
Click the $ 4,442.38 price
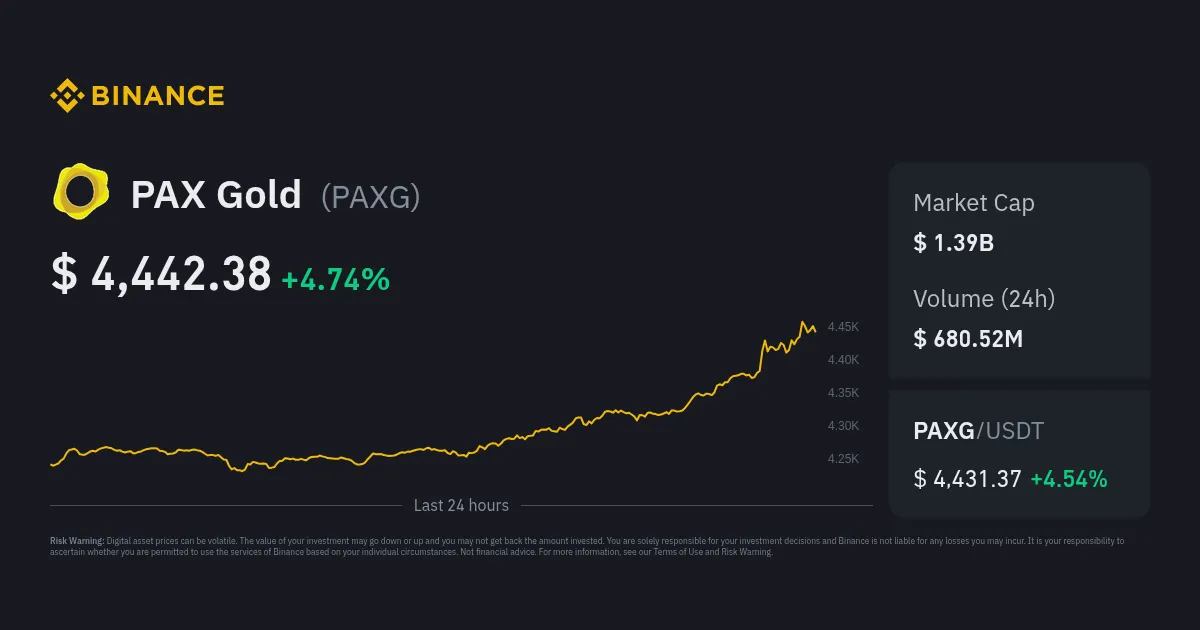pos(161,275)
